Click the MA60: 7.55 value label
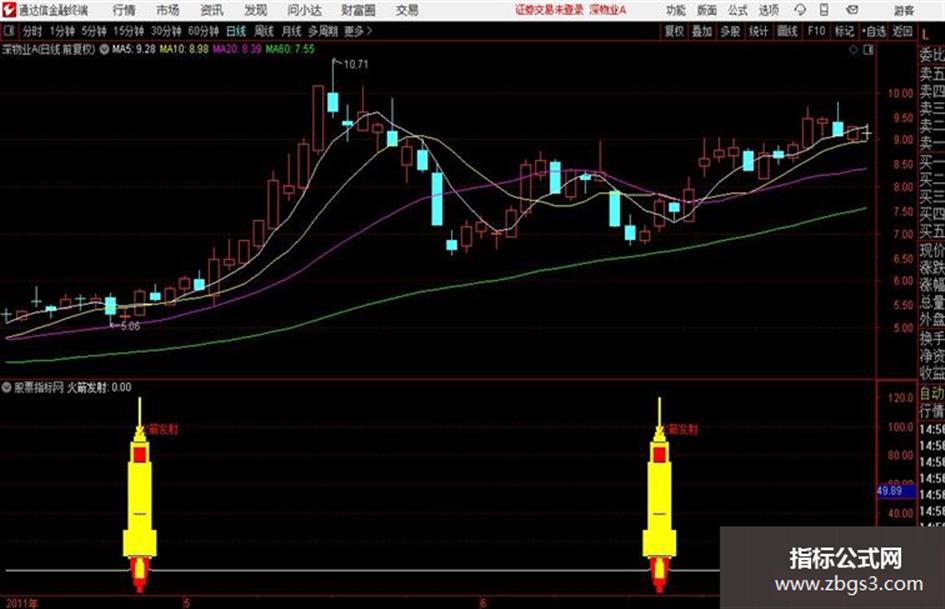Image resolution: width=945 pixels, height=609 pixels. click(x=290, y=49)
